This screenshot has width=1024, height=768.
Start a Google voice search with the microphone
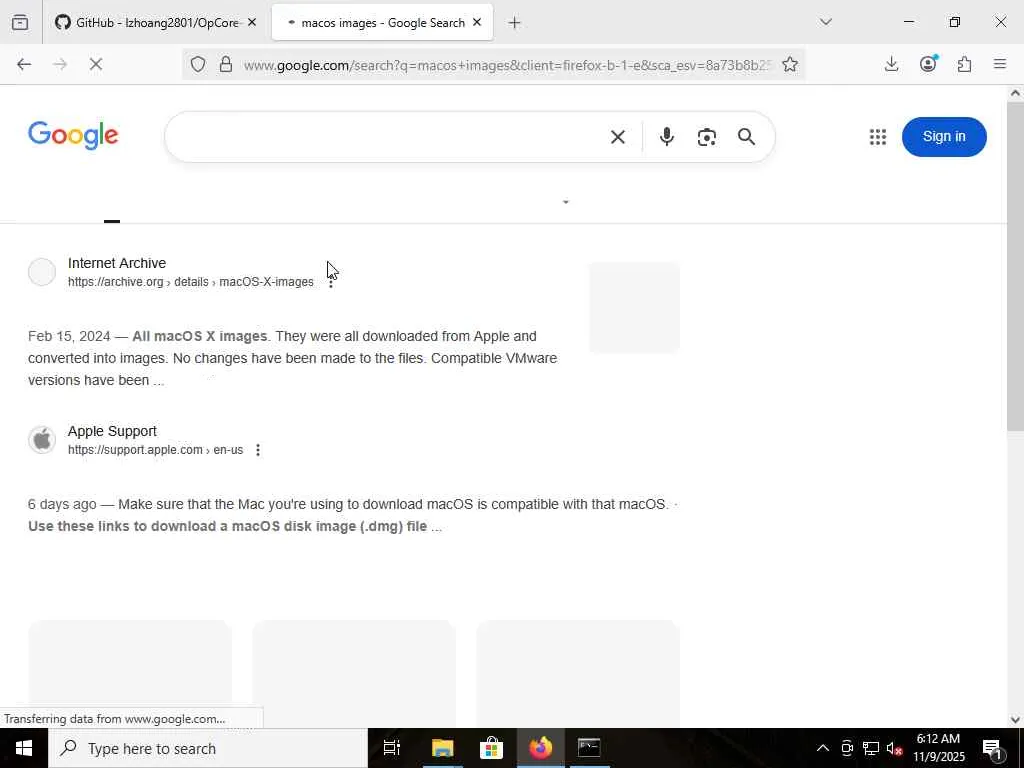tap(666, 137)
